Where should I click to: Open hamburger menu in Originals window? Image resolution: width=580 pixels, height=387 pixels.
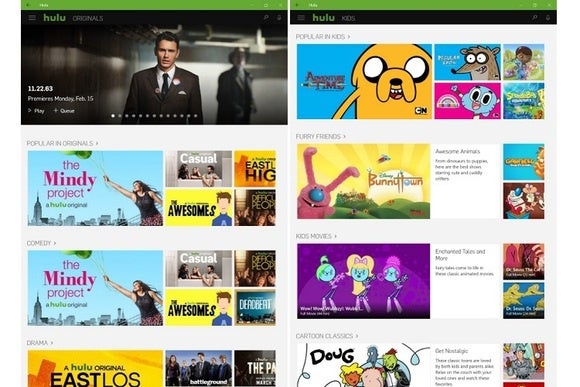[x=32, y=18]
